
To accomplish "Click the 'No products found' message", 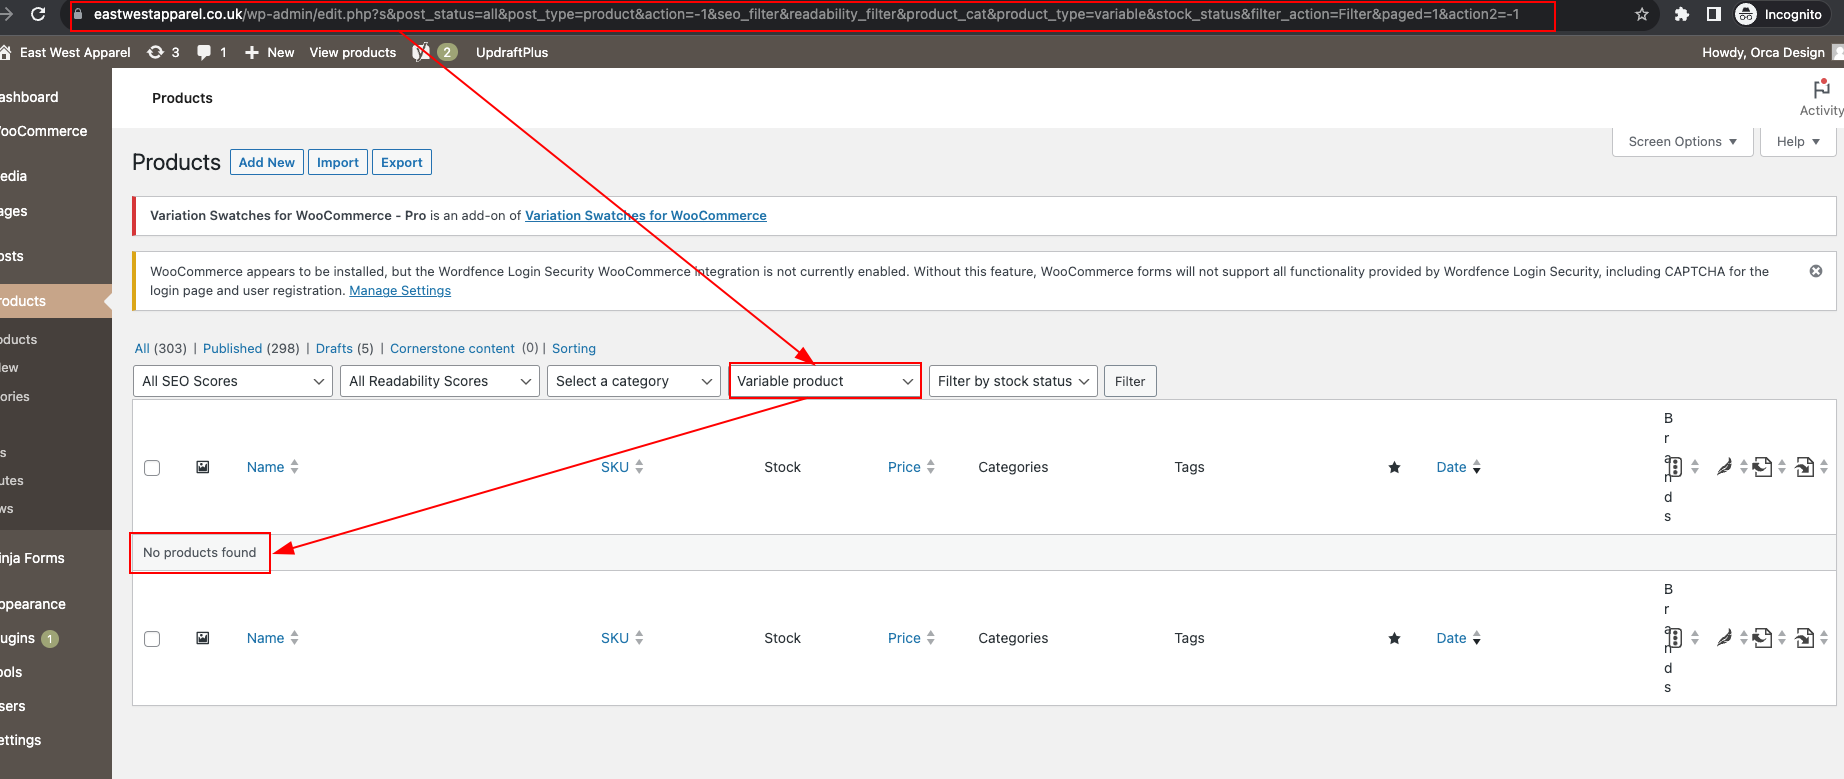I will point(200,552).
